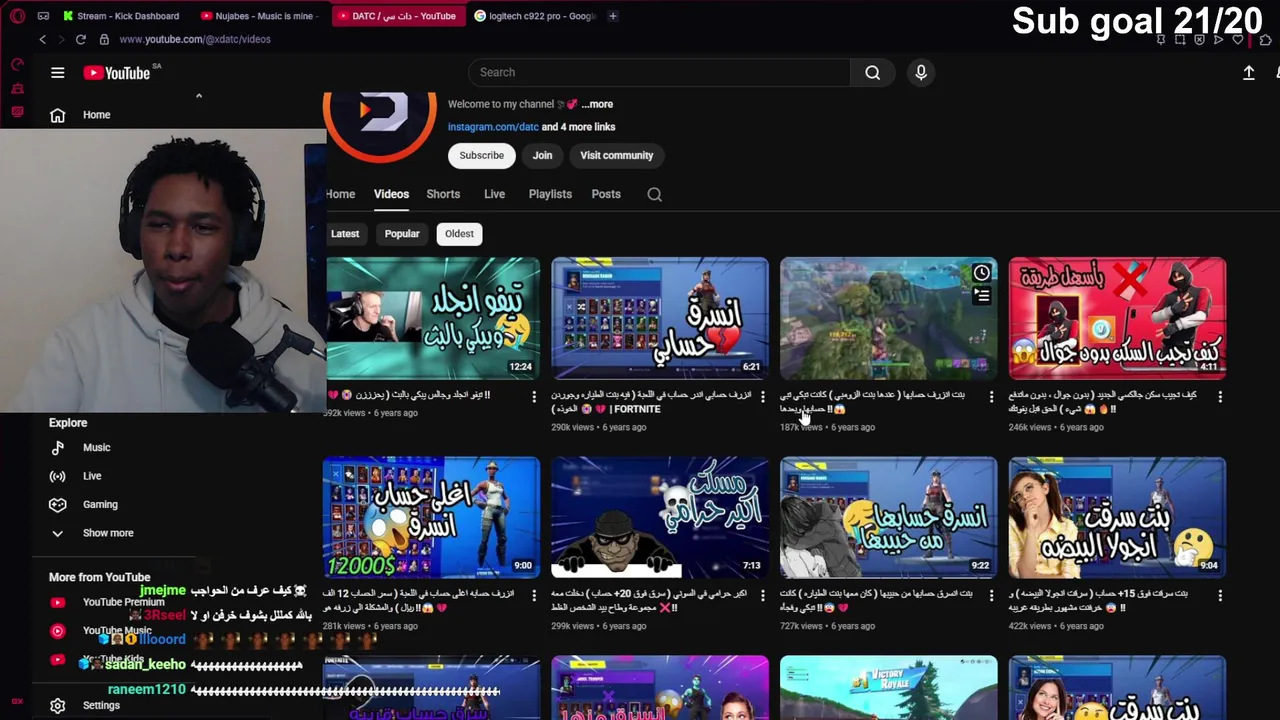The image size is (1280, 720).
Task: Click the Music note icon in sidebar
Action: (x=58, y=448)
